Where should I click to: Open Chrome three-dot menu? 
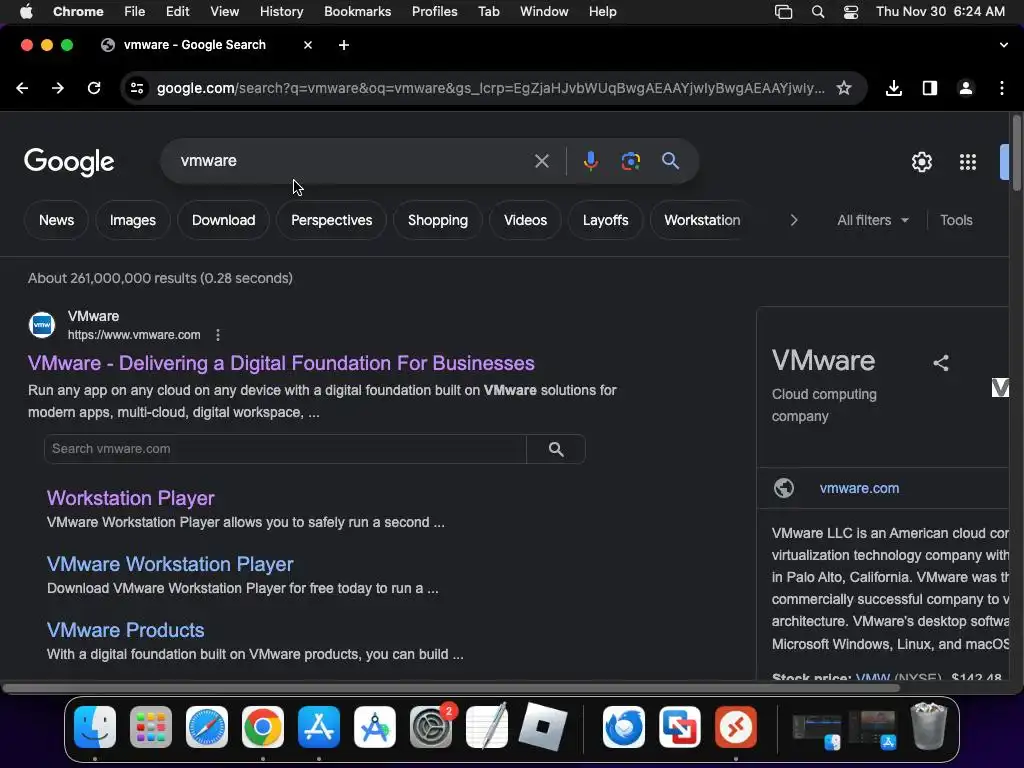(x=1002, y=88)
